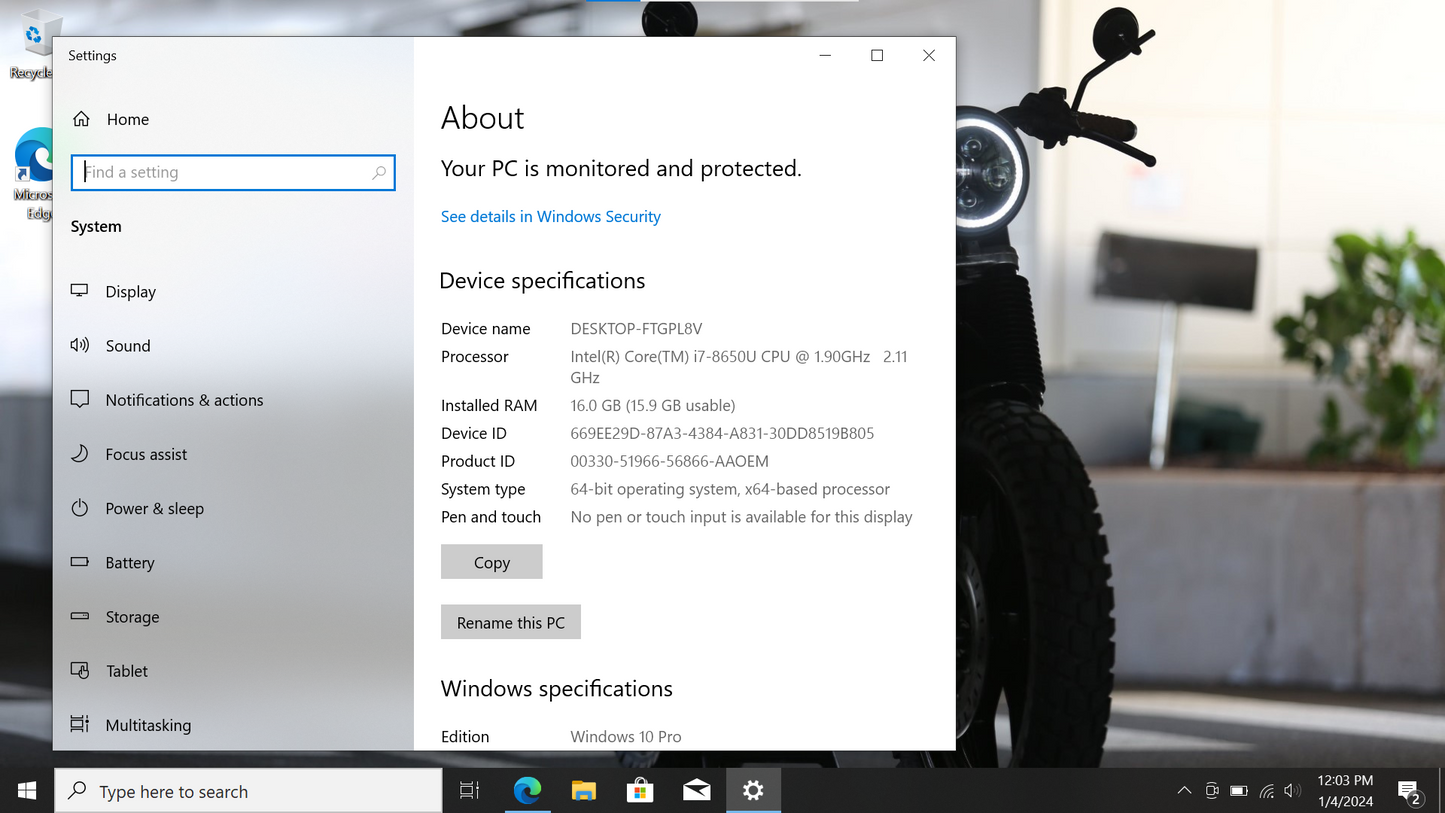Open Storage settings
Viewport: 1445px width, 813px height.
point(133,617)
